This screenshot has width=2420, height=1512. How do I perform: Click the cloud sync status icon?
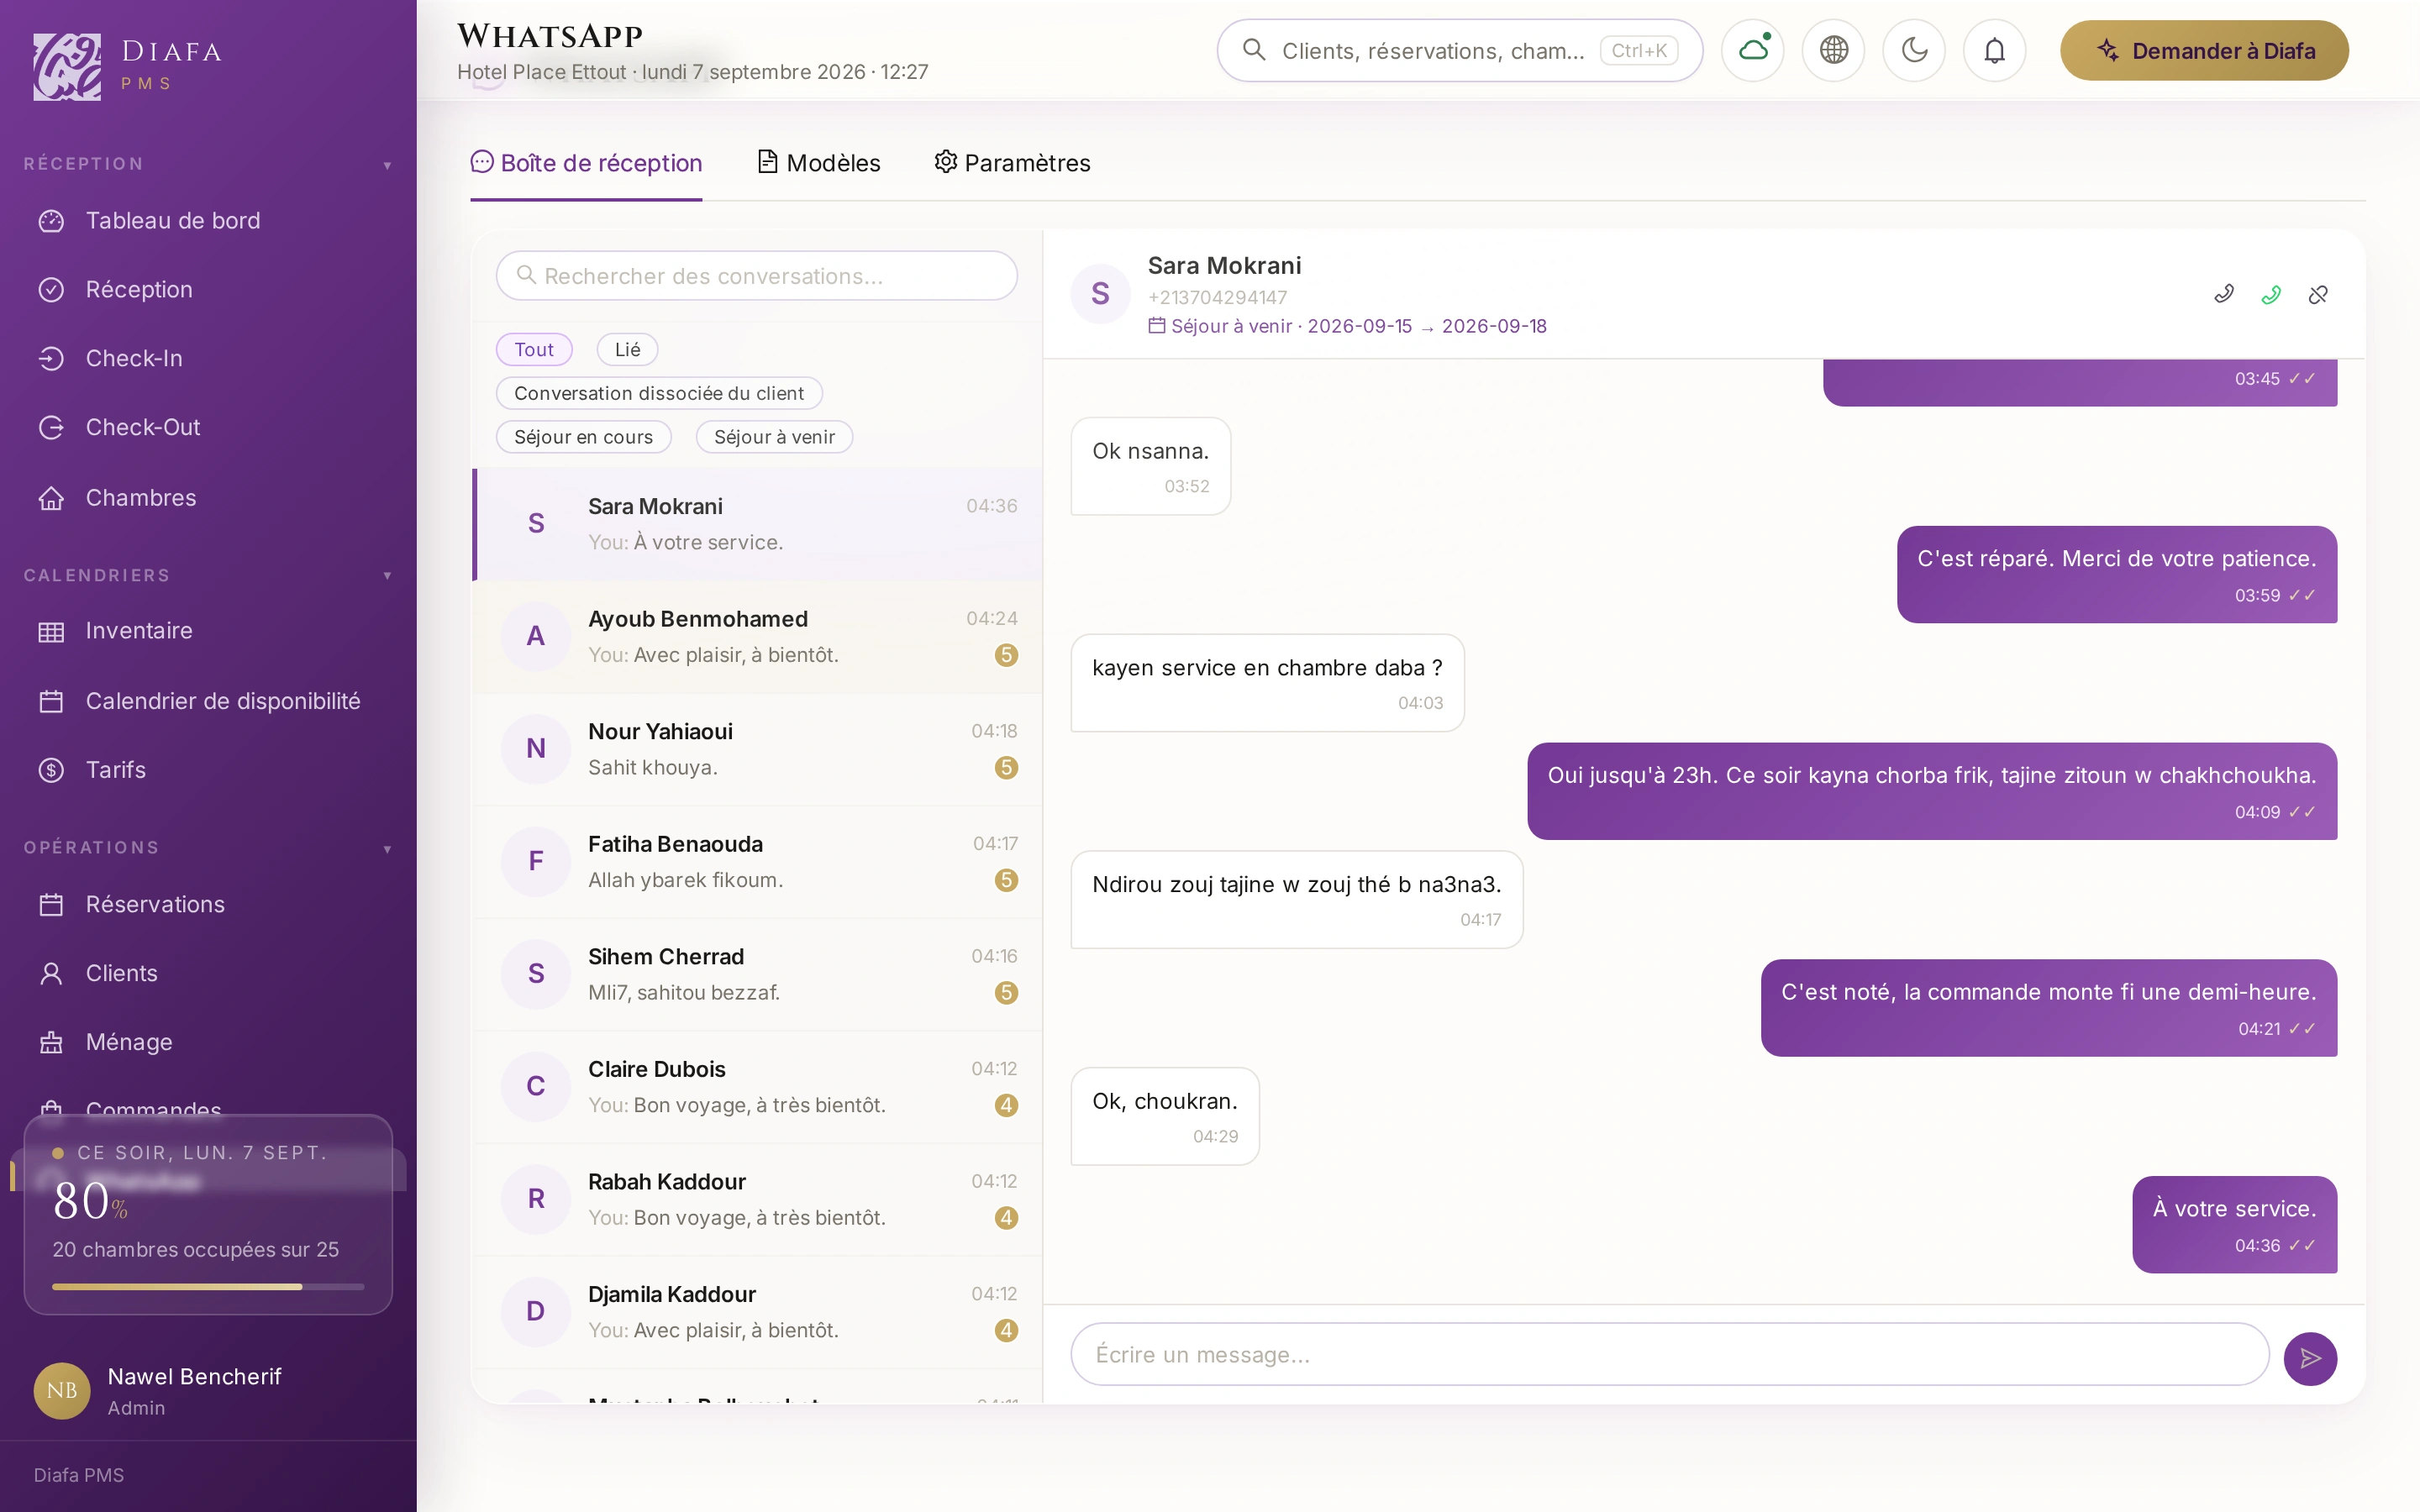pyautogui.click(x=1753, y=50)
